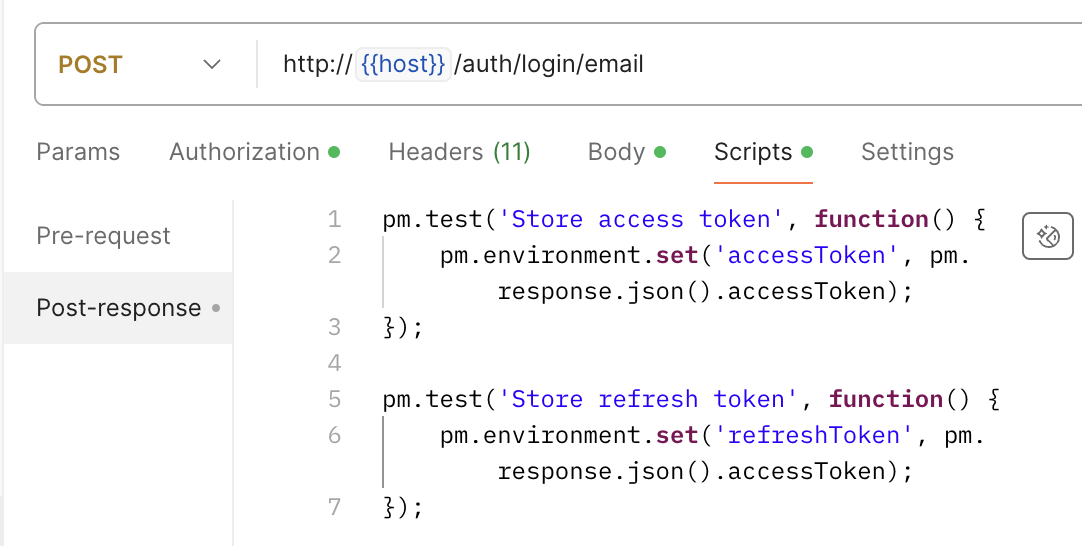Select the Body tab
This screenshot has width=1082, height=546.
616,152
